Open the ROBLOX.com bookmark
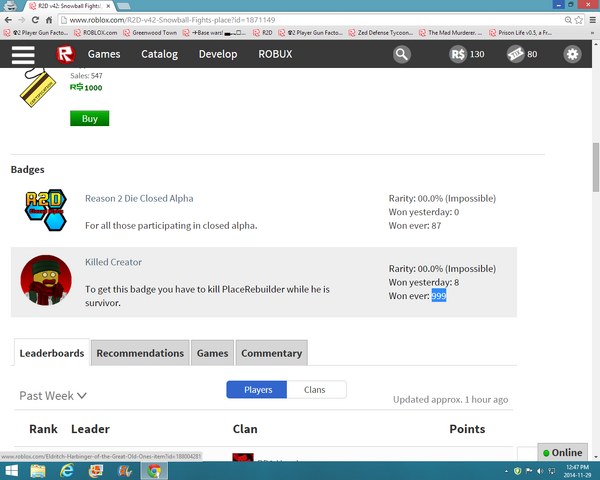Image resolution: width=600 pixels, height=480 pixels. click(96, 33)
